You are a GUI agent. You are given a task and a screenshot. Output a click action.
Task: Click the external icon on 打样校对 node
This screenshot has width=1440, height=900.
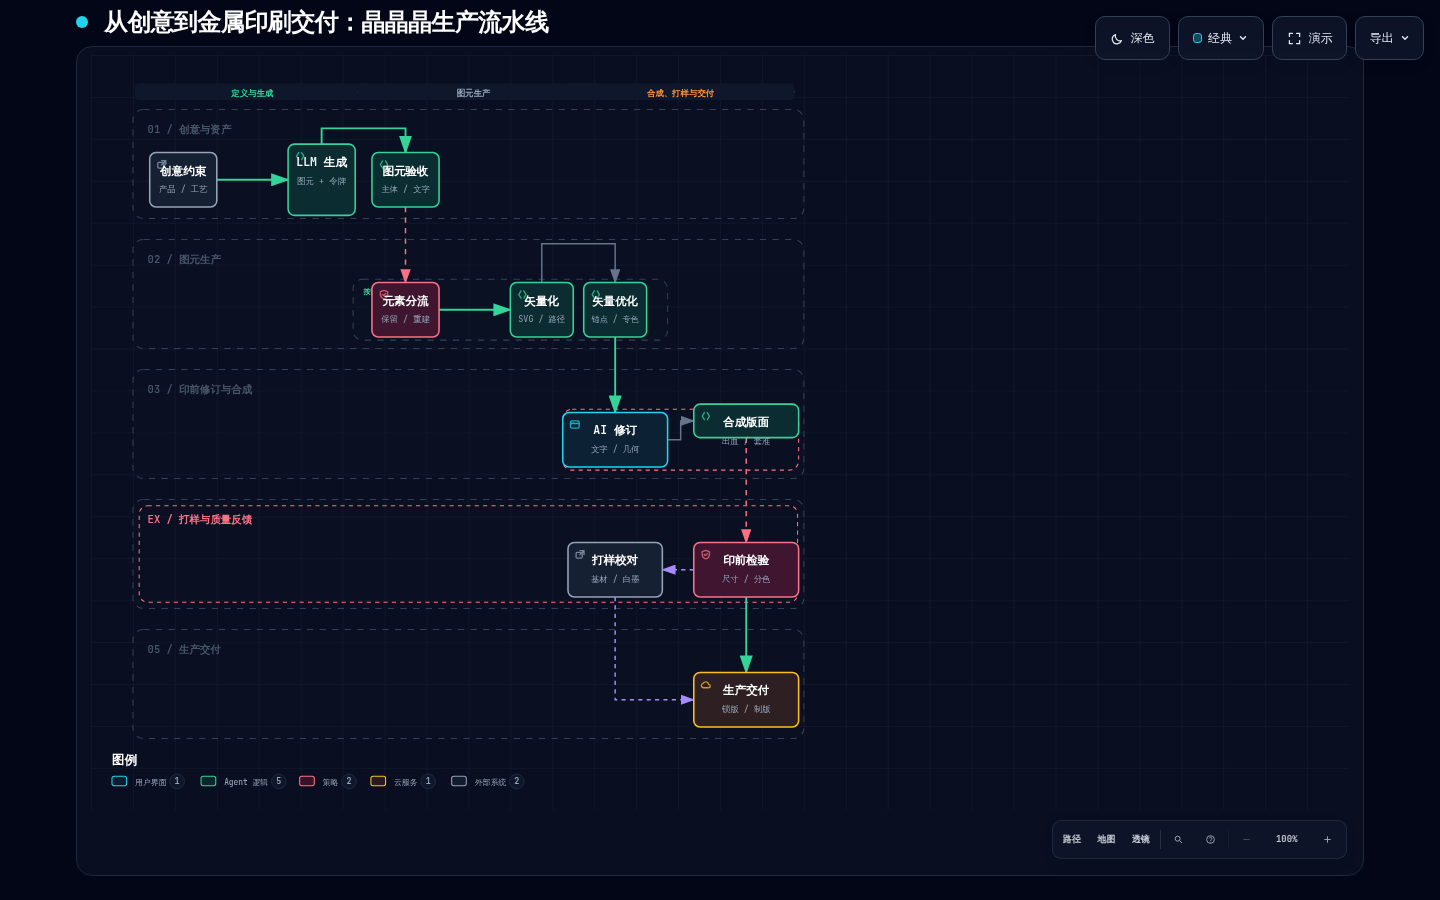580,554
